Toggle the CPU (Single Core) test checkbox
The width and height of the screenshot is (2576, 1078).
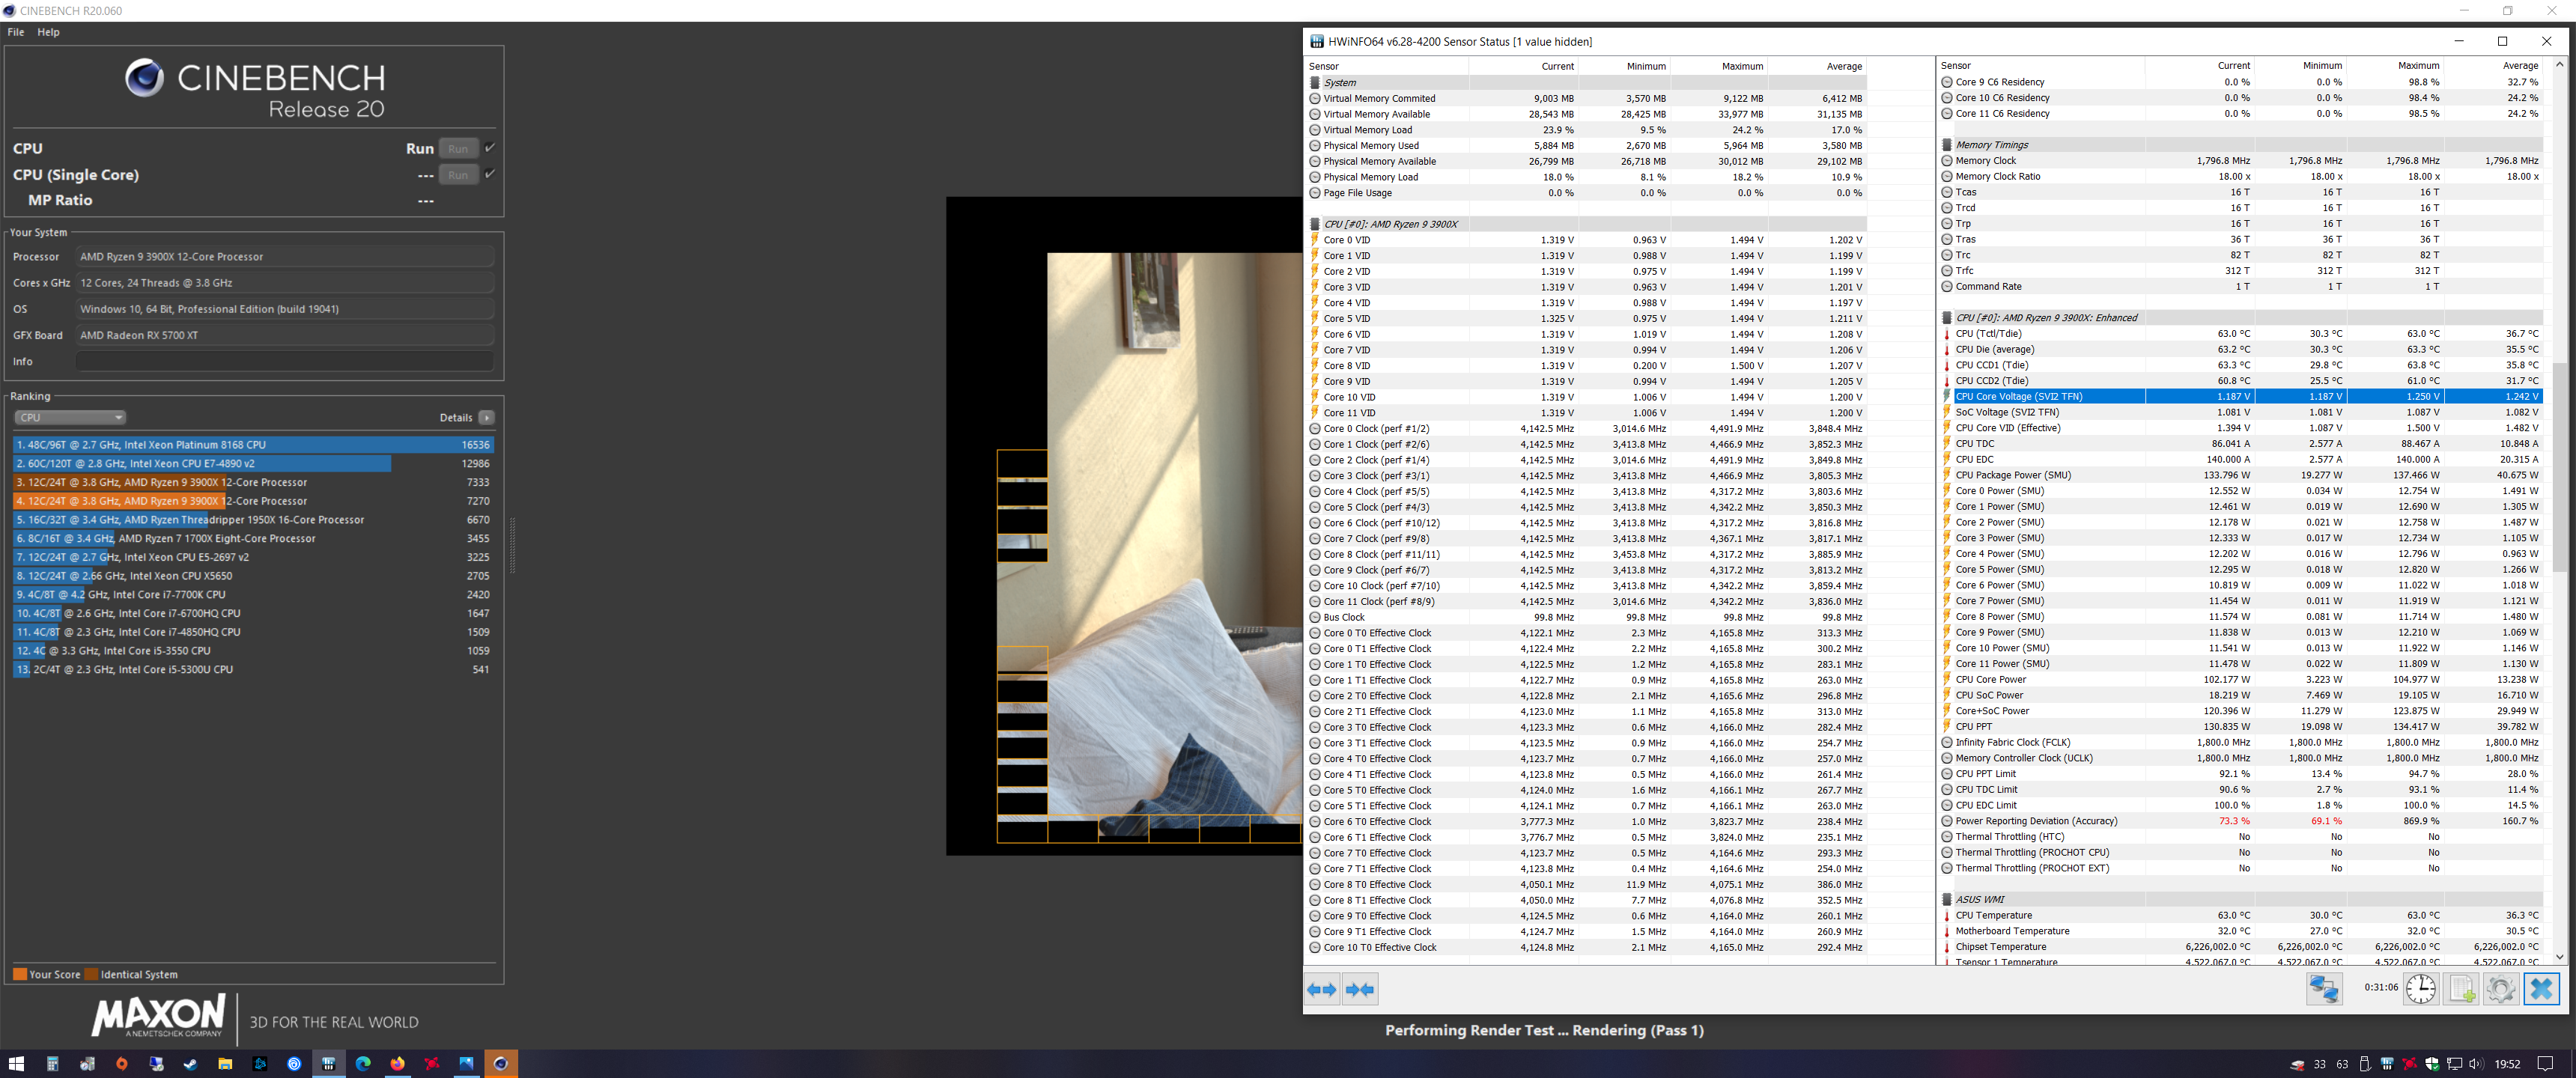[490, 174]
